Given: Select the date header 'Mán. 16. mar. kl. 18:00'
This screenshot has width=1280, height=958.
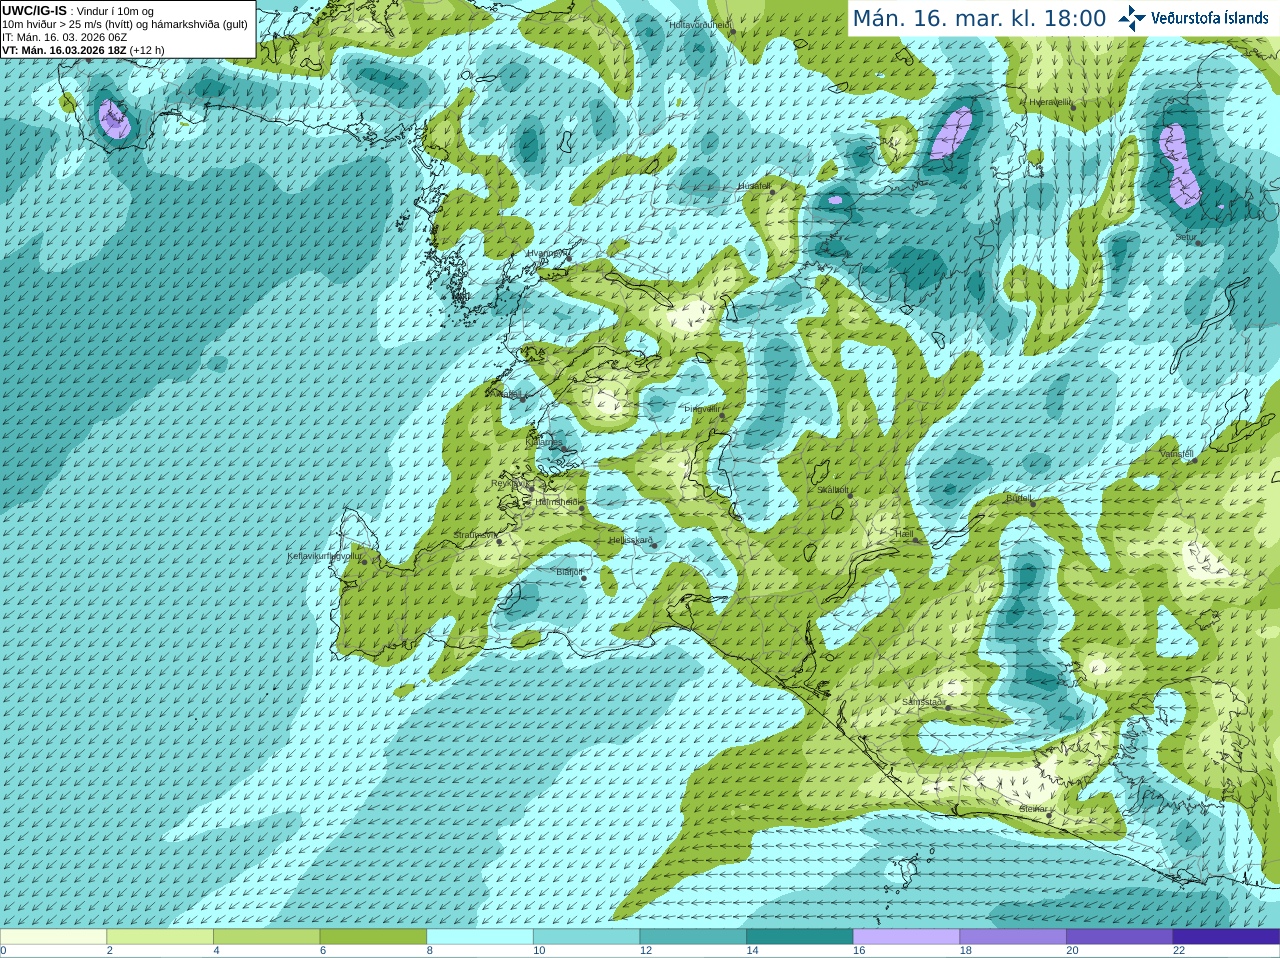Looking at the screenshot, I should tap(979, 19).
